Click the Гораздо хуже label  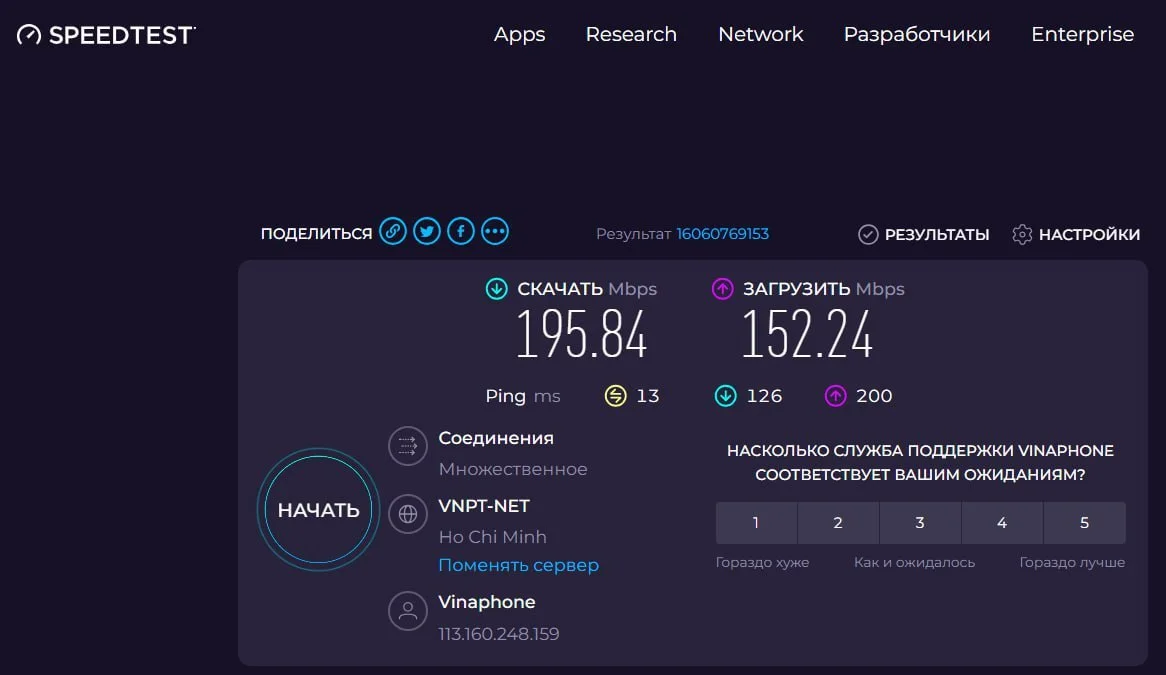coord(762,562)
